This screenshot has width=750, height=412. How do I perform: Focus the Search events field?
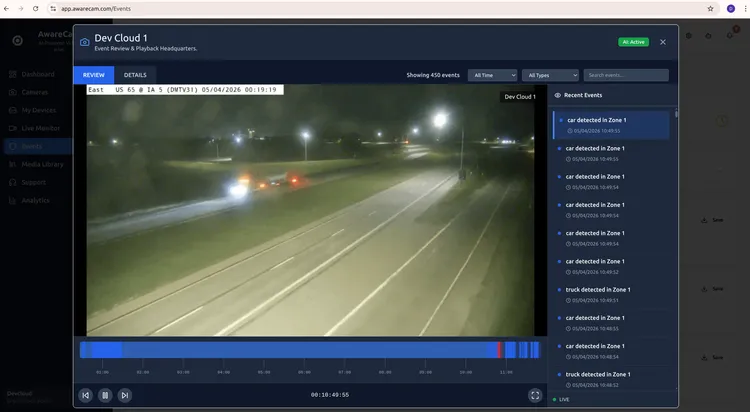coord(626,75)
